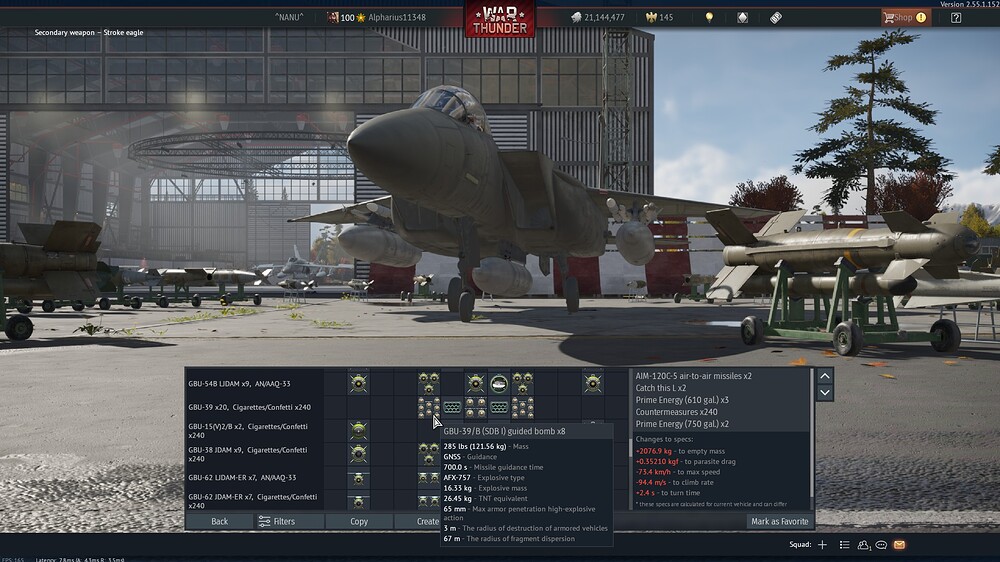Screen dimensions: 1000x562
Task: Click Prime Energy (750 gal.) x2 entry
Action: [682, 424]
